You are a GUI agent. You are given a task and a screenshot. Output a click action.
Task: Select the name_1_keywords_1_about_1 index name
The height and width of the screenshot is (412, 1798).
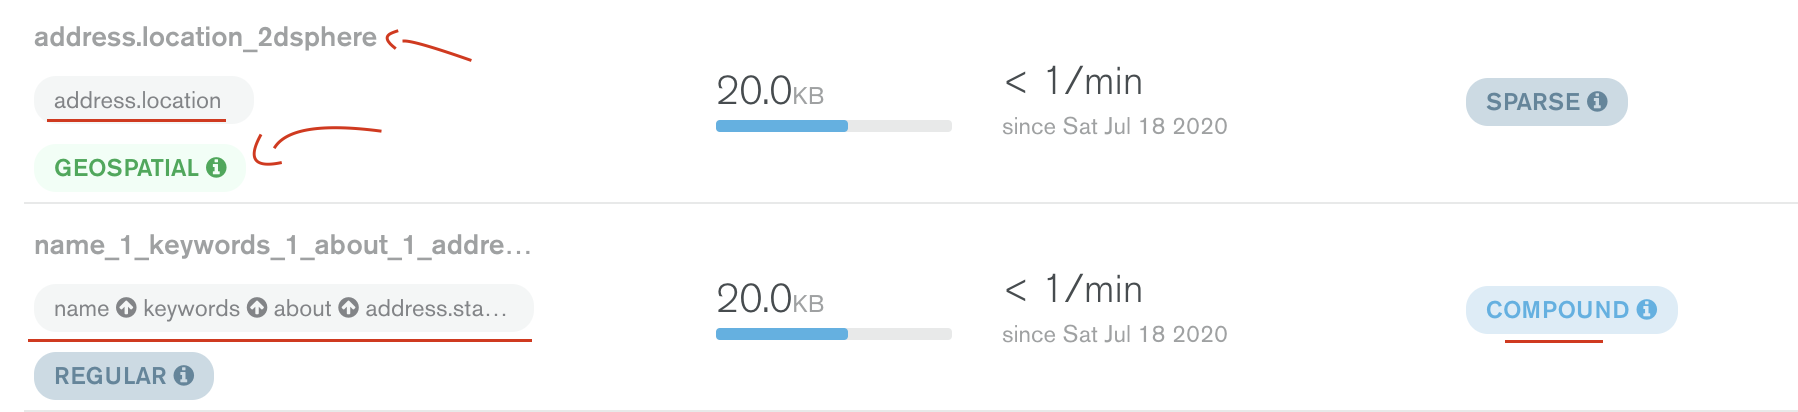click(282, 245)
